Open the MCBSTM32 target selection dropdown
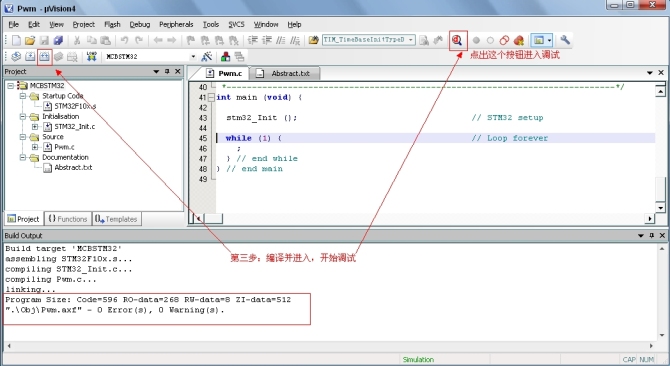670x366 pixels. [193, 56]
